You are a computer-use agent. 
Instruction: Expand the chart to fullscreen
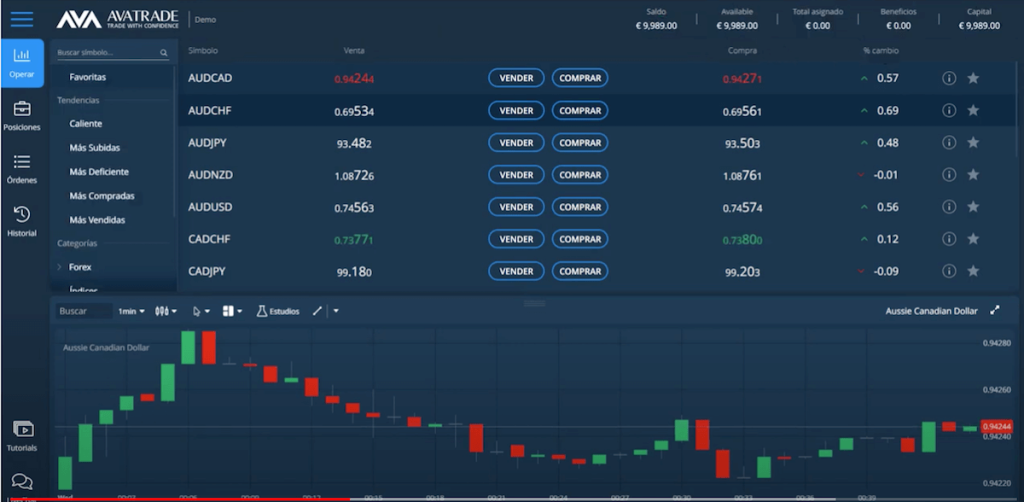995,311
